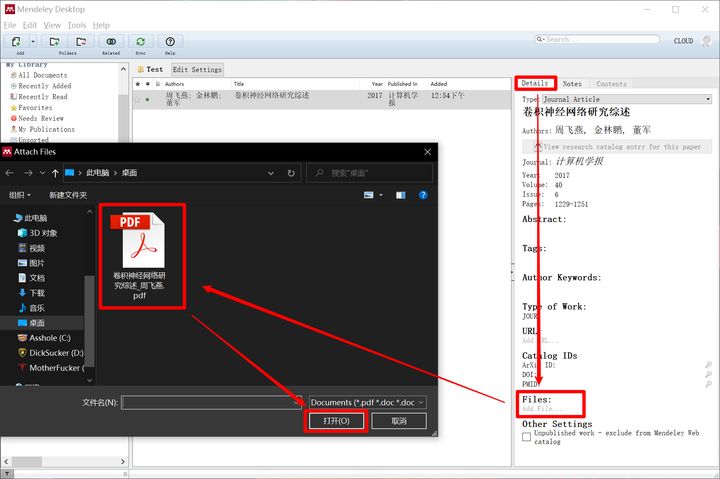Select 音乐 folder in the dialog tree

(x=32, y=308)
